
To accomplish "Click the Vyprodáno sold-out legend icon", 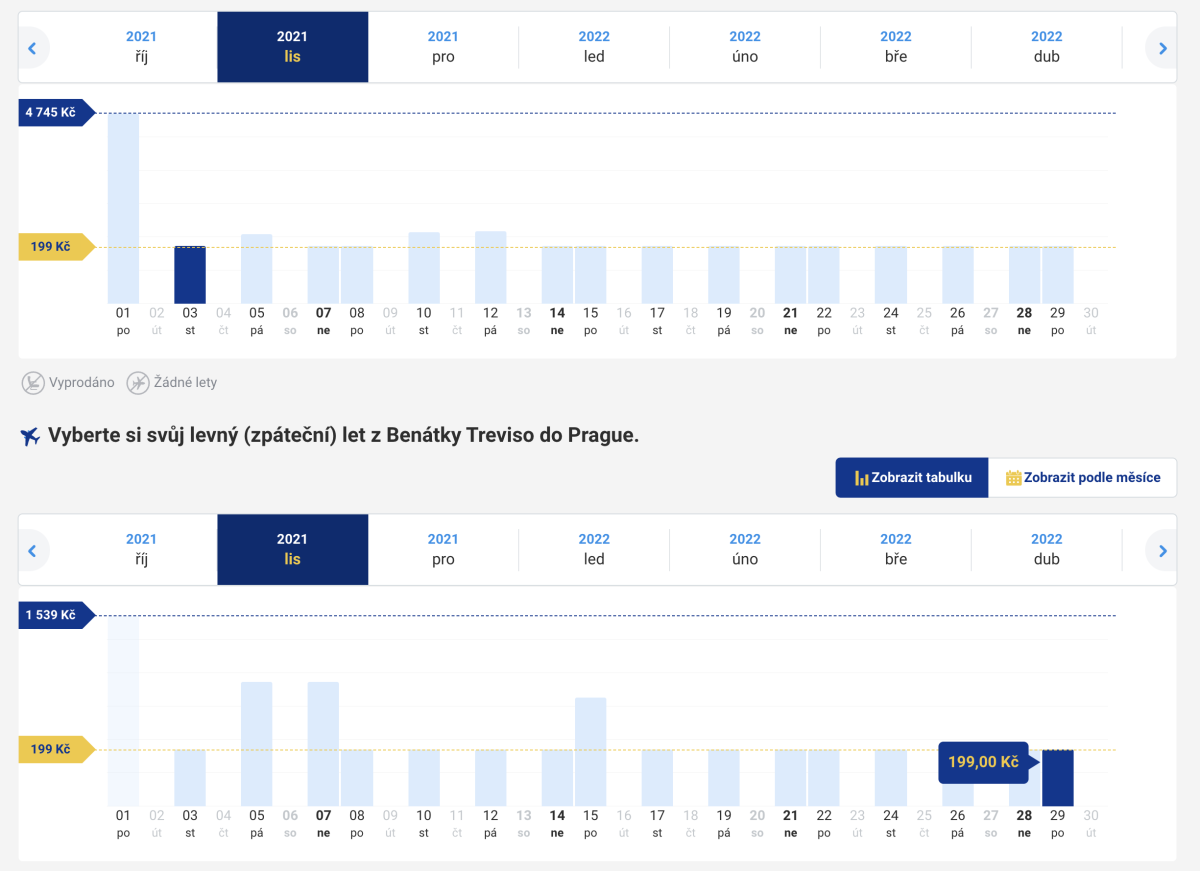I will pos(33,382).
